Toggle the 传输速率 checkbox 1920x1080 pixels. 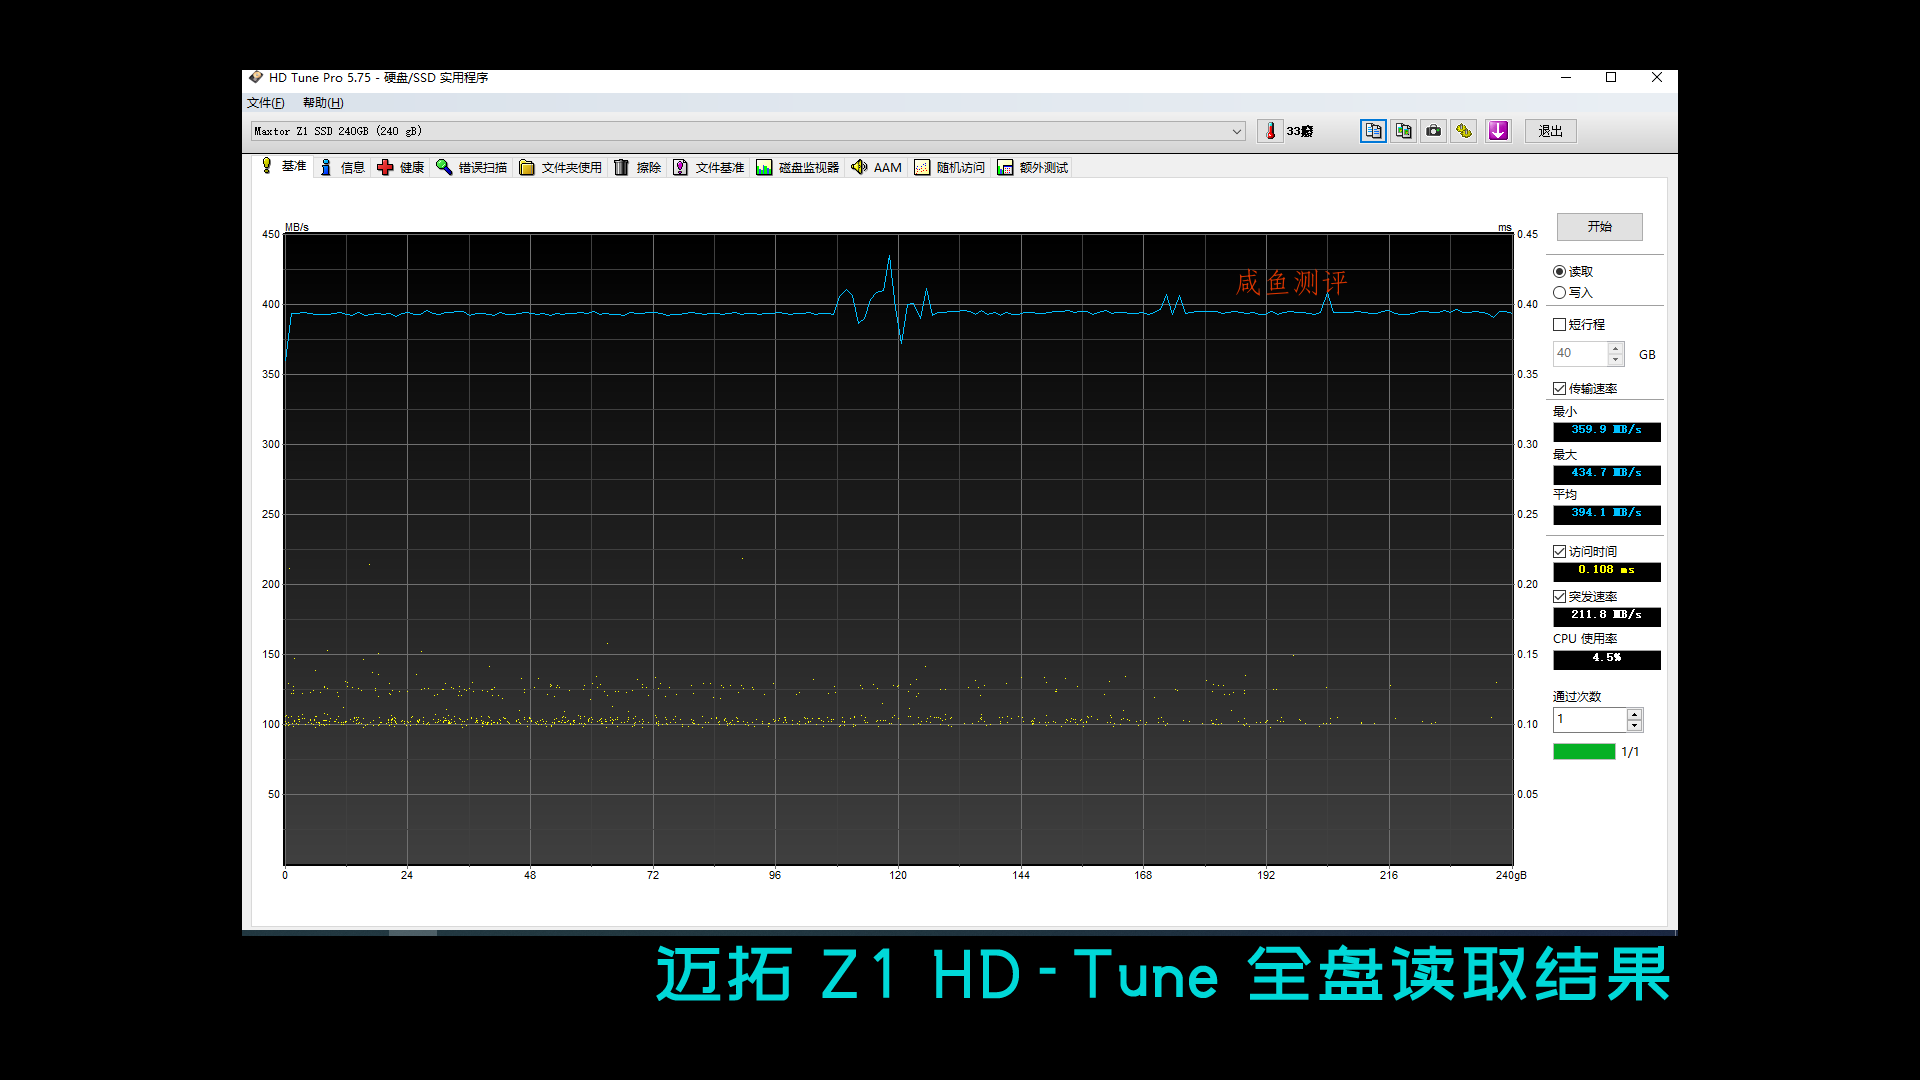click(x=1559, y=389)
